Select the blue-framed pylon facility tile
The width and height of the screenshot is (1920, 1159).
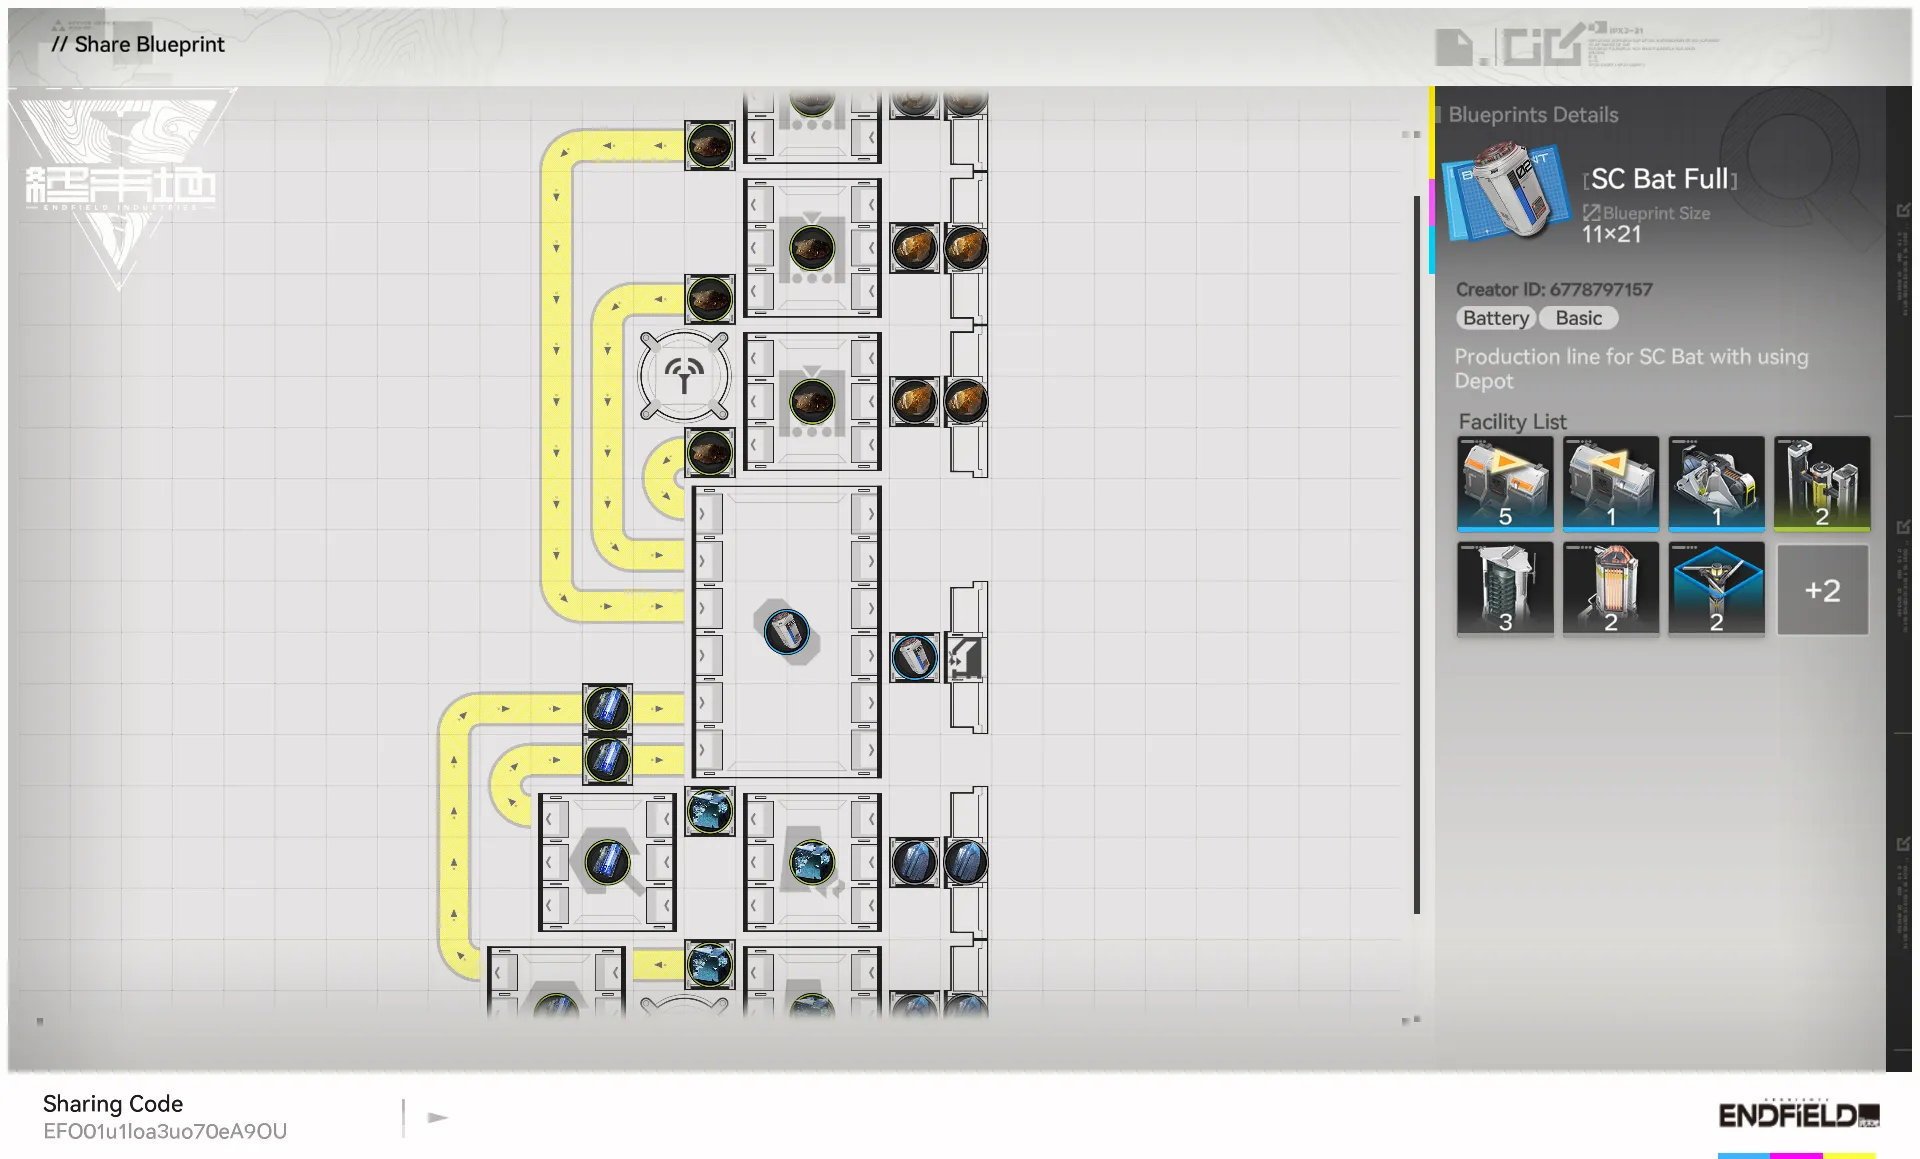pyautogui.click(x=1716, y=589)
